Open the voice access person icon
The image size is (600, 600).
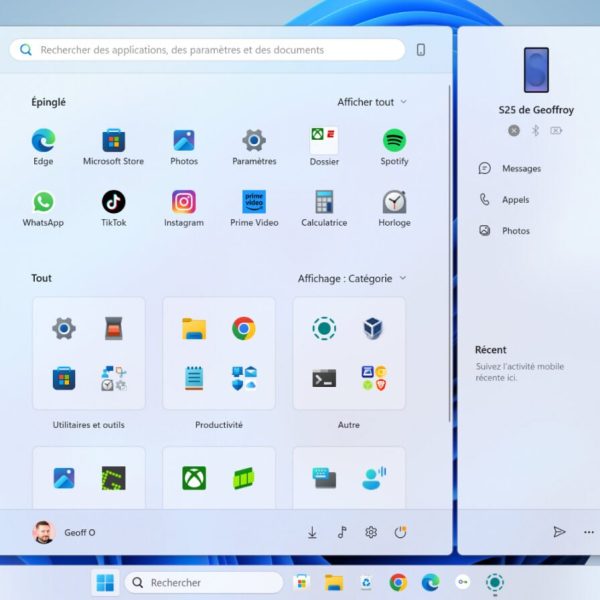[x=374, y=478]
